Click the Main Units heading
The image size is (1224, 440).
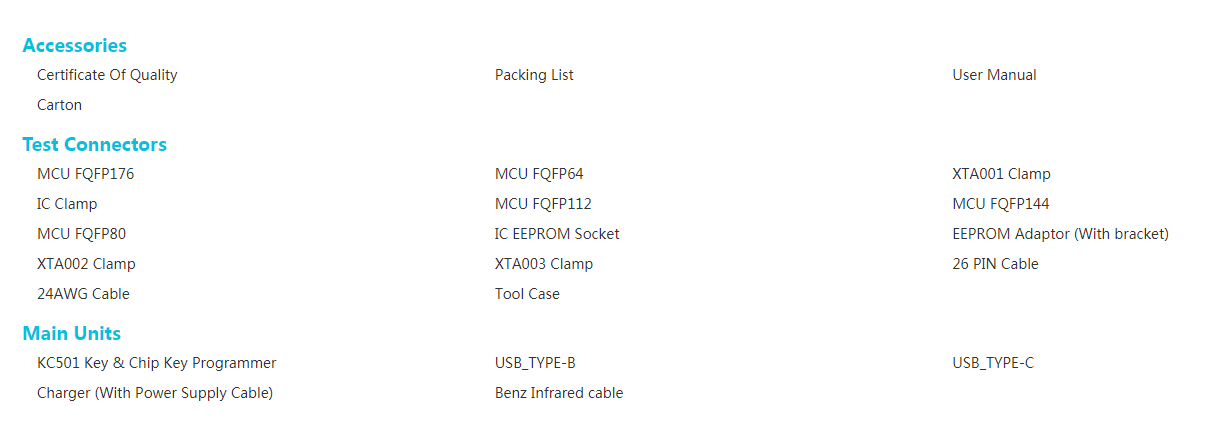(72, 333)
